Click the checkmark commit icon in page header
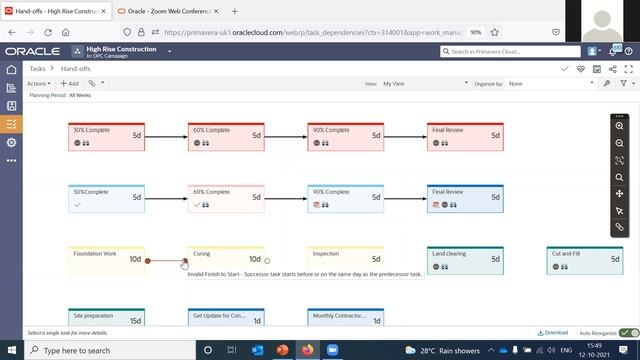This screenshot has height=360, width=640. tap(564, 69)
